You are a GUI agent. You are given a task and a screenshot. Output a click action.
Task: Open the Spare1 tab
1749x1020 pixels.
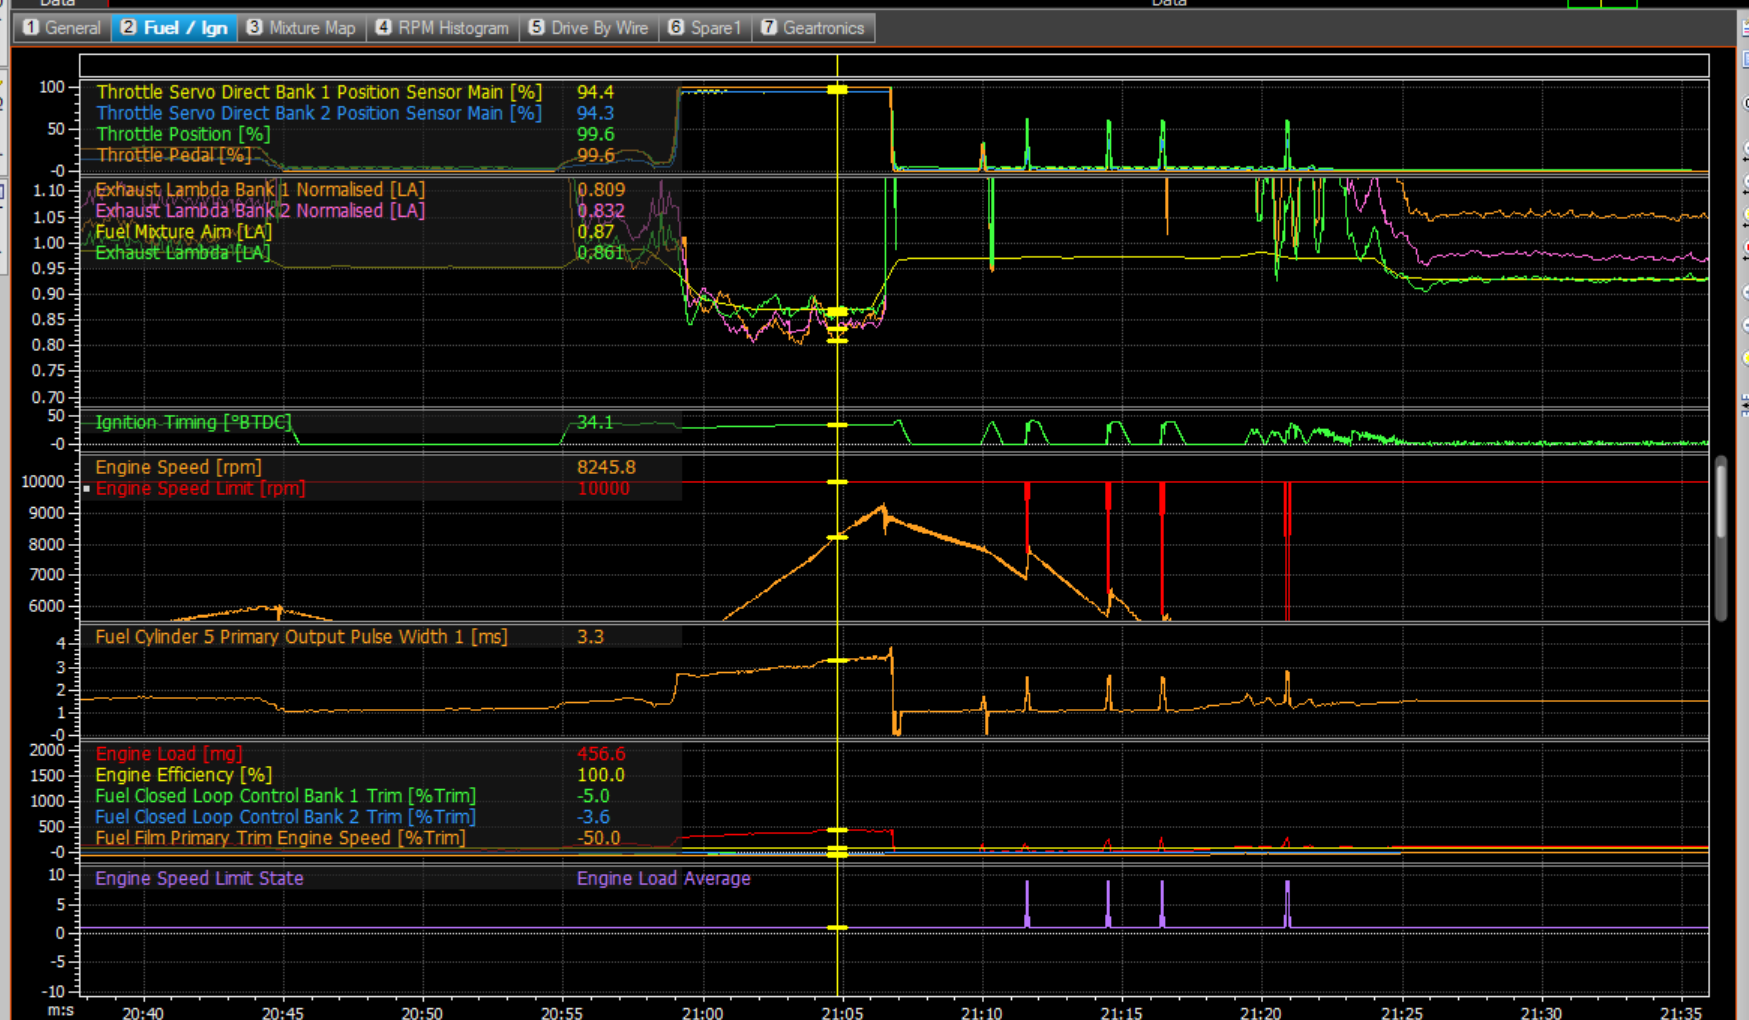point(705,28)
